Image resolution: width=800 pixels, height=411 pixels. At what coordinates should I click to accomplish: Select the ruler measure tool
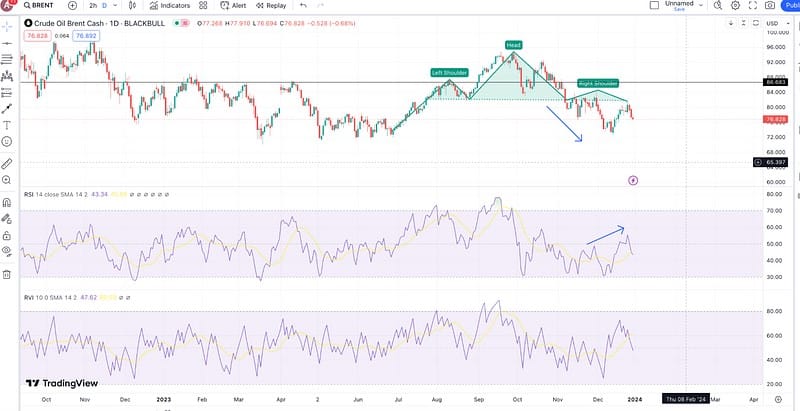pos(7,162)
